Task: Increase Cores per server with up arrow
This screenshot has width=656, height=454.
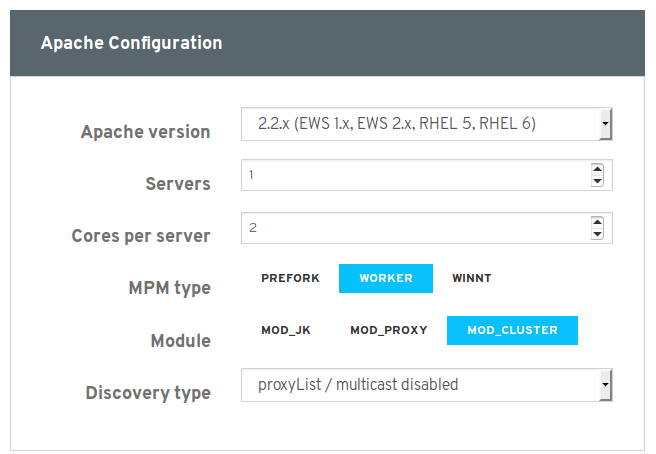Action: (x=597, y=222)
